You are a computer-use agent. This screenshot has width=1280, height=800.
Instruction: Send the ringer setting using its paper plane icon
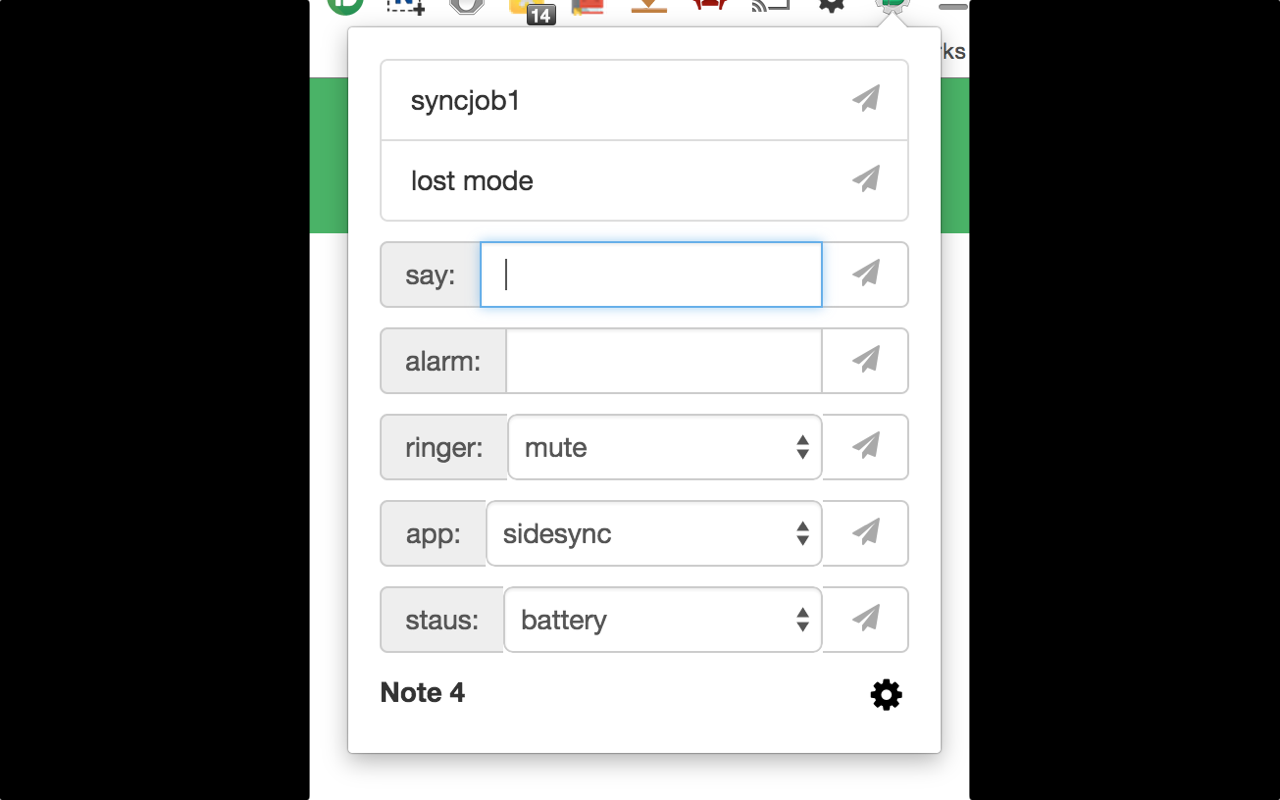(866, 446)
